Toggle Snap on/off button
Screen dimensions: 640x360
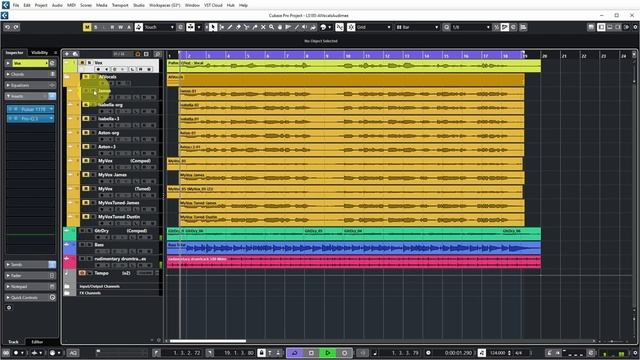[x=351, y=27]
